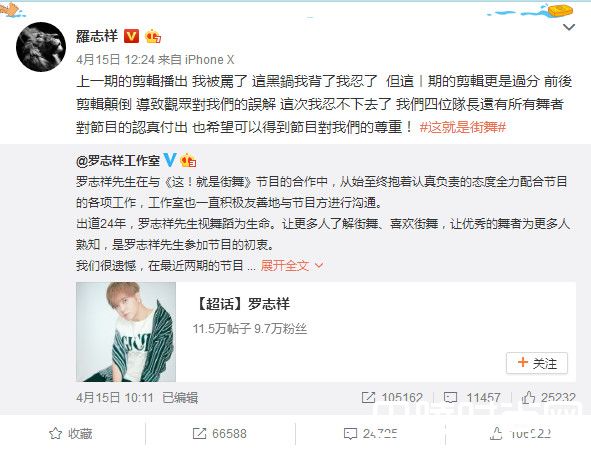The image size is (591, 453).
Task: Like the main post with thumbs-up
Action: (521, 434)
